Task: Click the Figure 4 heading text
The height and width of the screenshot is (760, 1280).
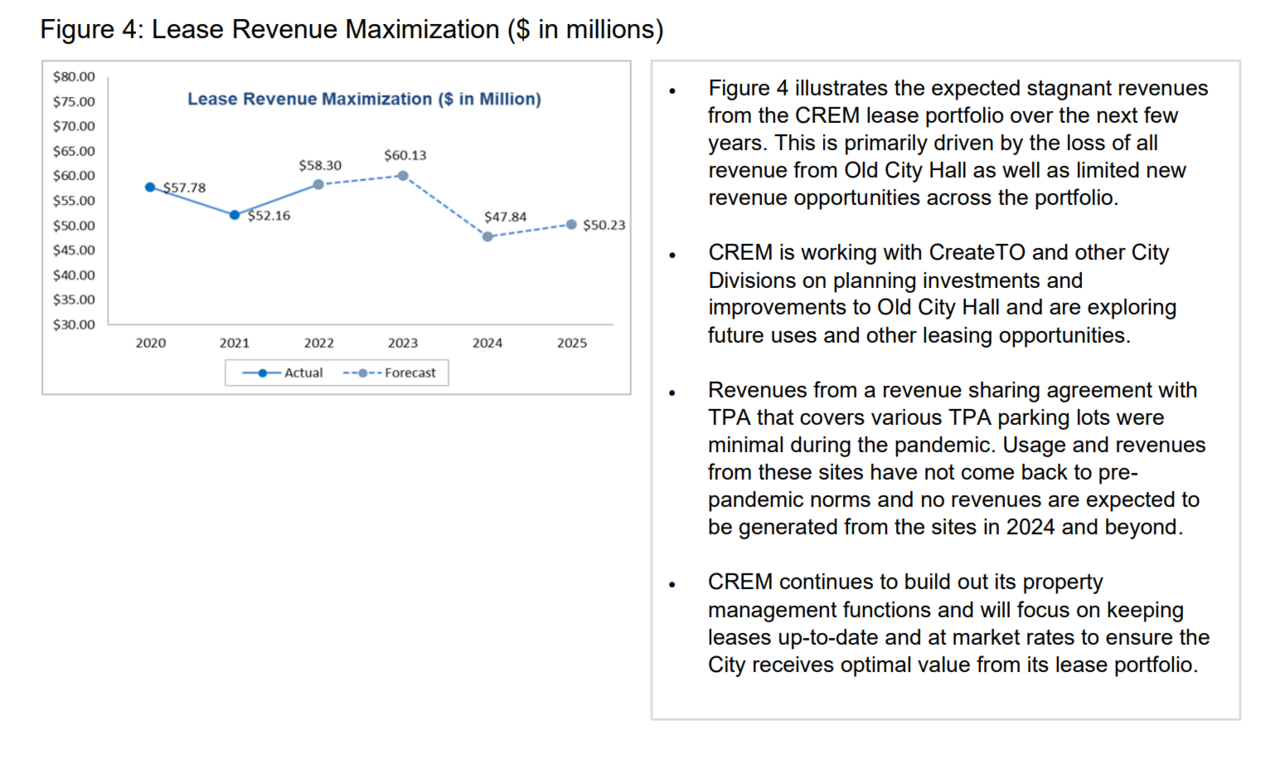Action: (351, 30)
